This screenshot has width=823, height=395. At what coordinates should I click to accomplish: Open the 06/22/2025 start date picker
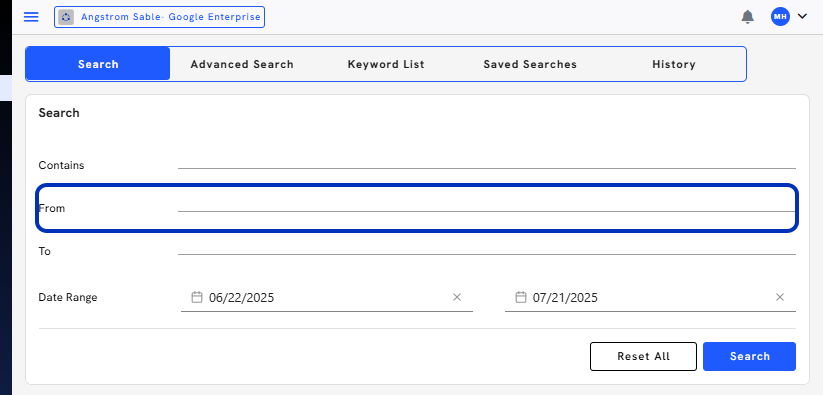pos(326,297)
